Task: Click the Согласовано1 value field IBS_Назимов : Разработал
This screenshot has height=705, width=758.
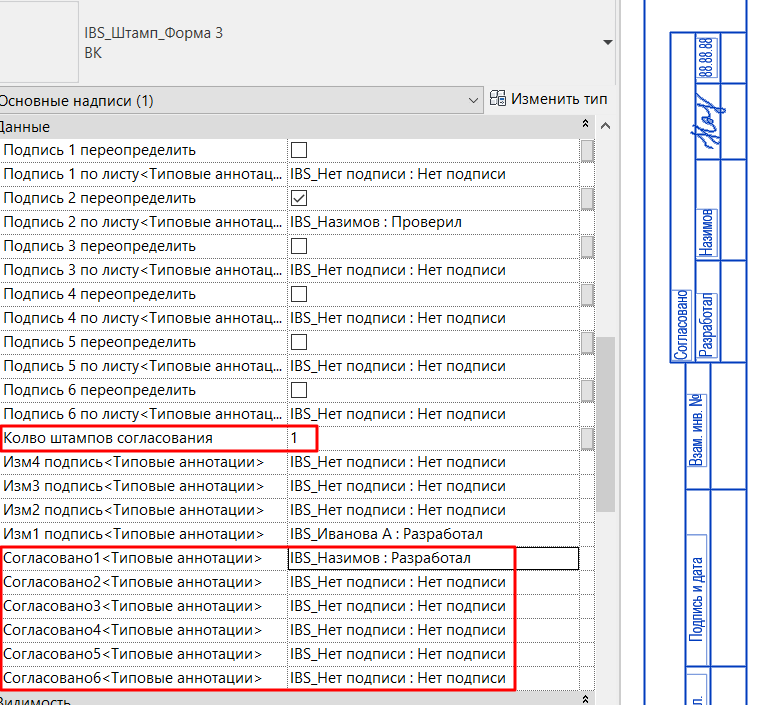Action: tap(434, 558)
